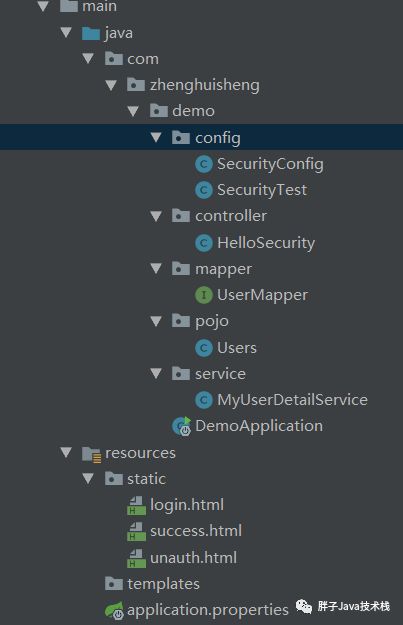This screenshot has width=403, height=625.
Task: Click the MyUserDetailService class icon
Action: tap(204, 400)
